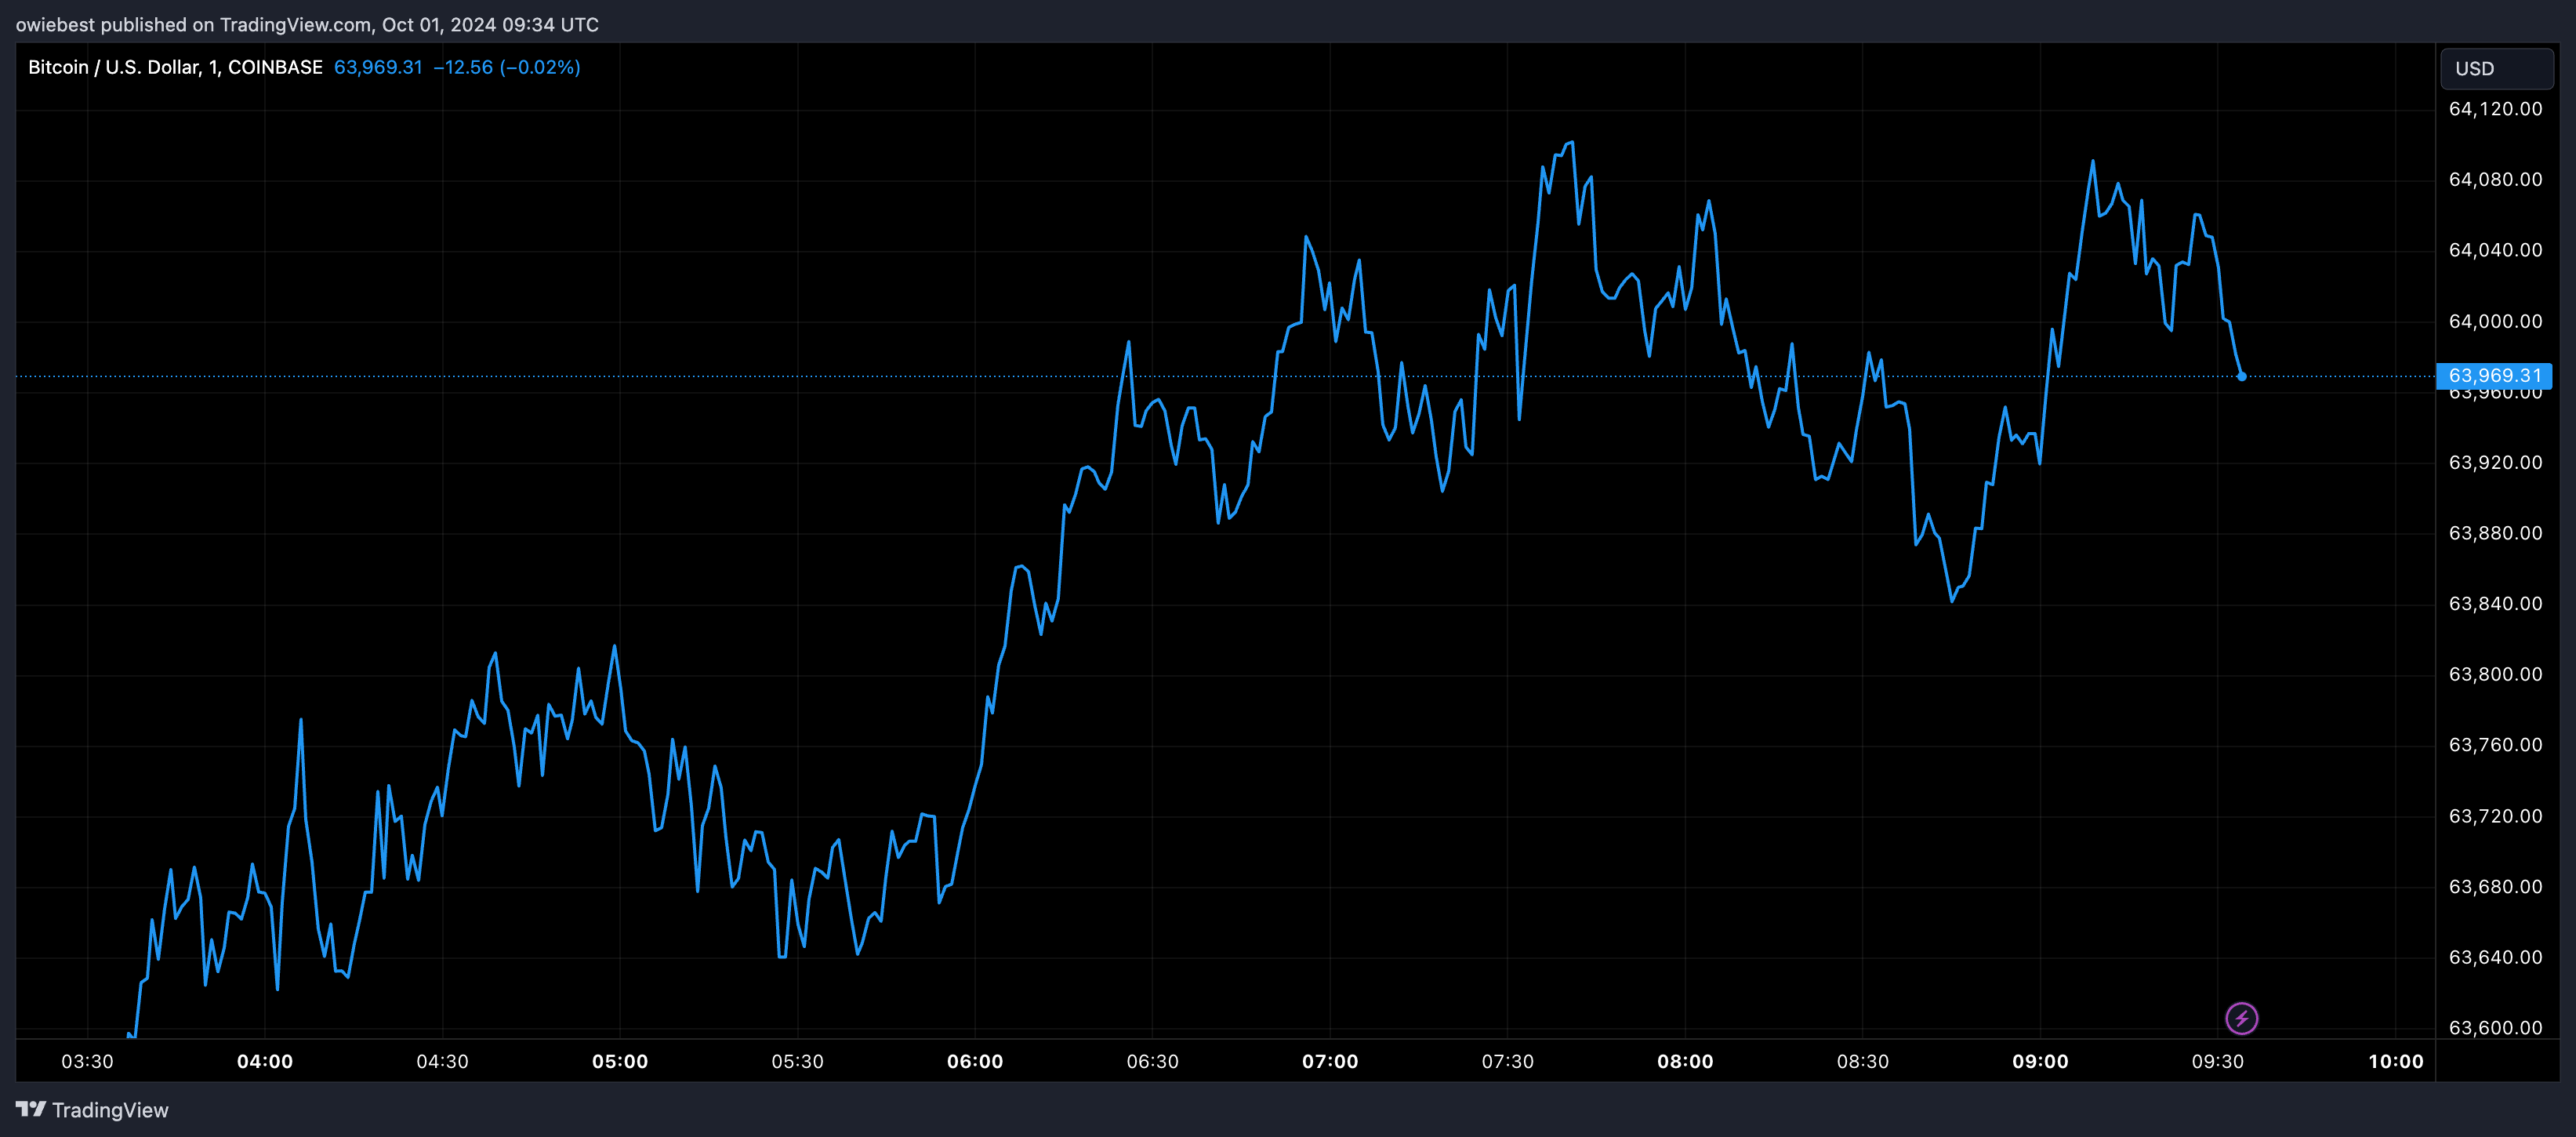Click the 09:30 time axis label
This screenshot has height=1137, width=2576.
pyautogui.click(x=2218, y=1062)
